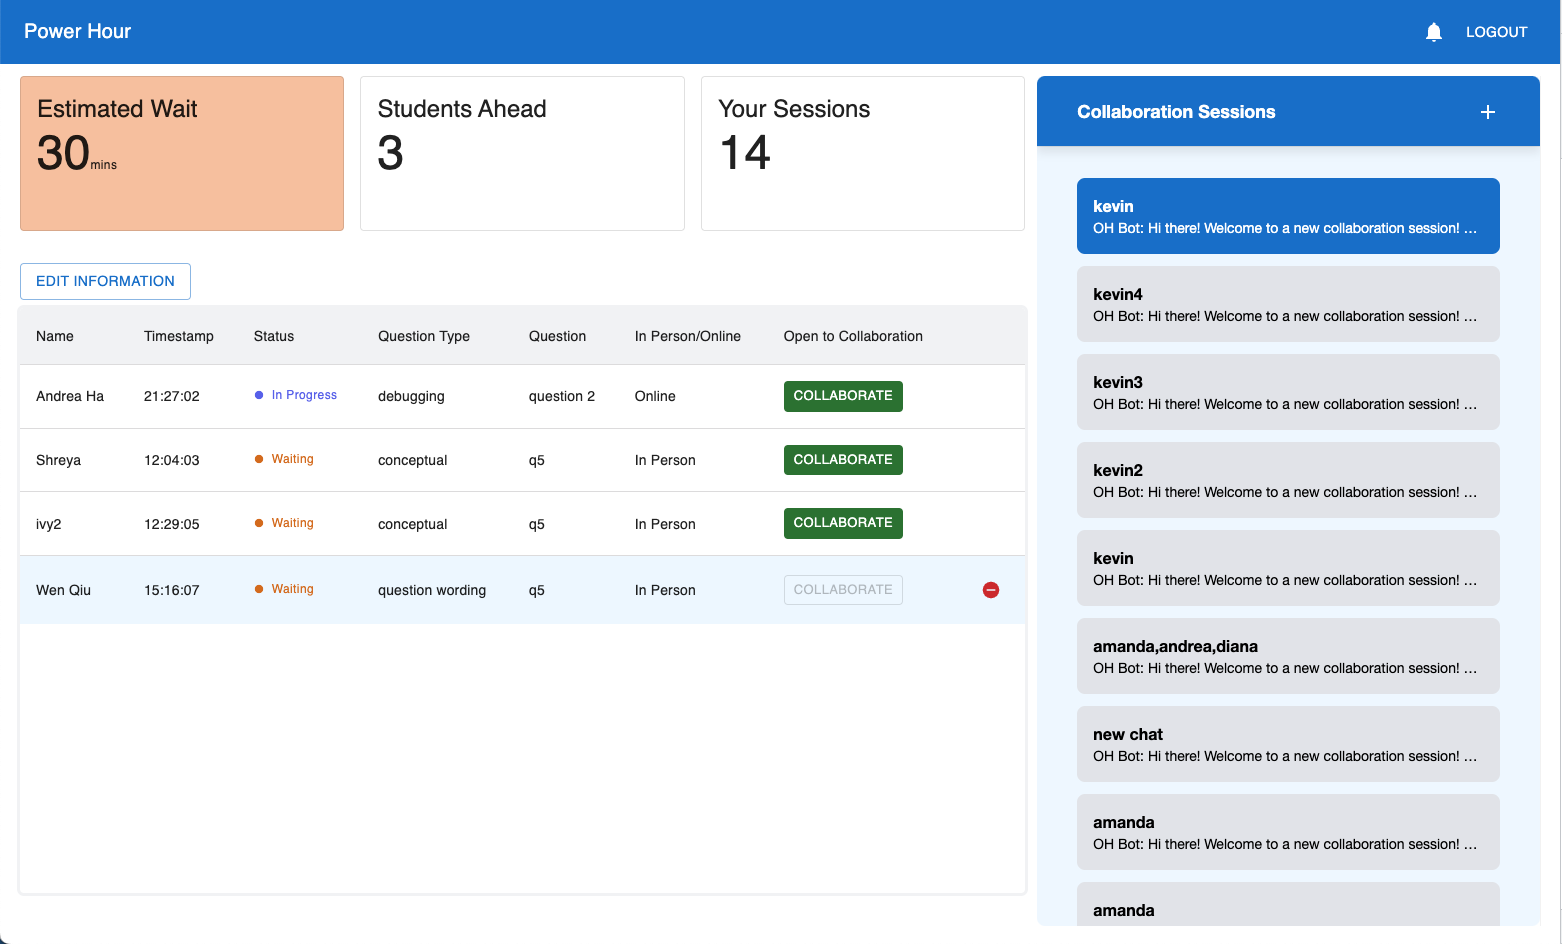Viewport: 1562px width, 944px height.
Task: Add a new collaboration session with plus icon
Action: [1488, 112]
